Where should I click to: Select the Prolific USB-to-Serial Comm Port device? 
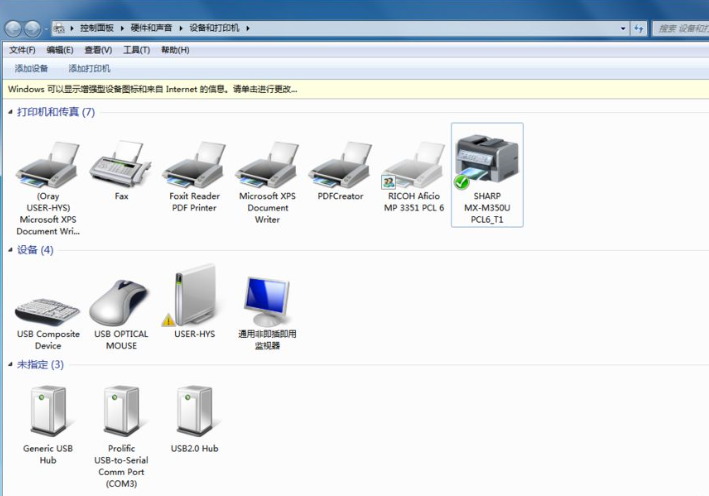pyautogui.click(x=121, y=412)
